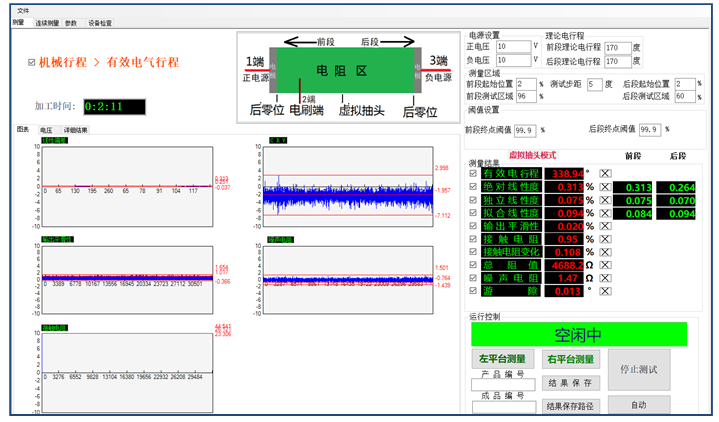719x422 pixels.
Task: Click the 产品编号 input field
Action: point(503,383)
